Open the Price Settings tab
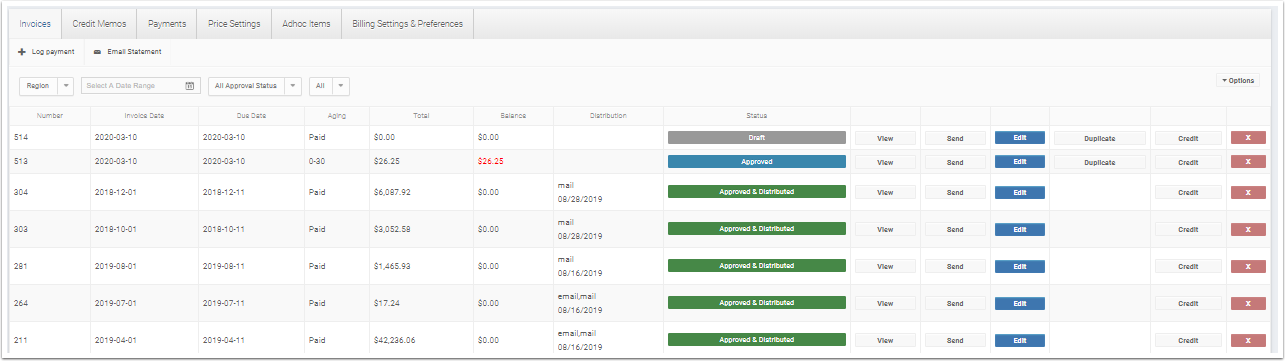Image resolution: width=1285 pixels, height=361 pixels. pyautogui.click(x=234, y=23)
